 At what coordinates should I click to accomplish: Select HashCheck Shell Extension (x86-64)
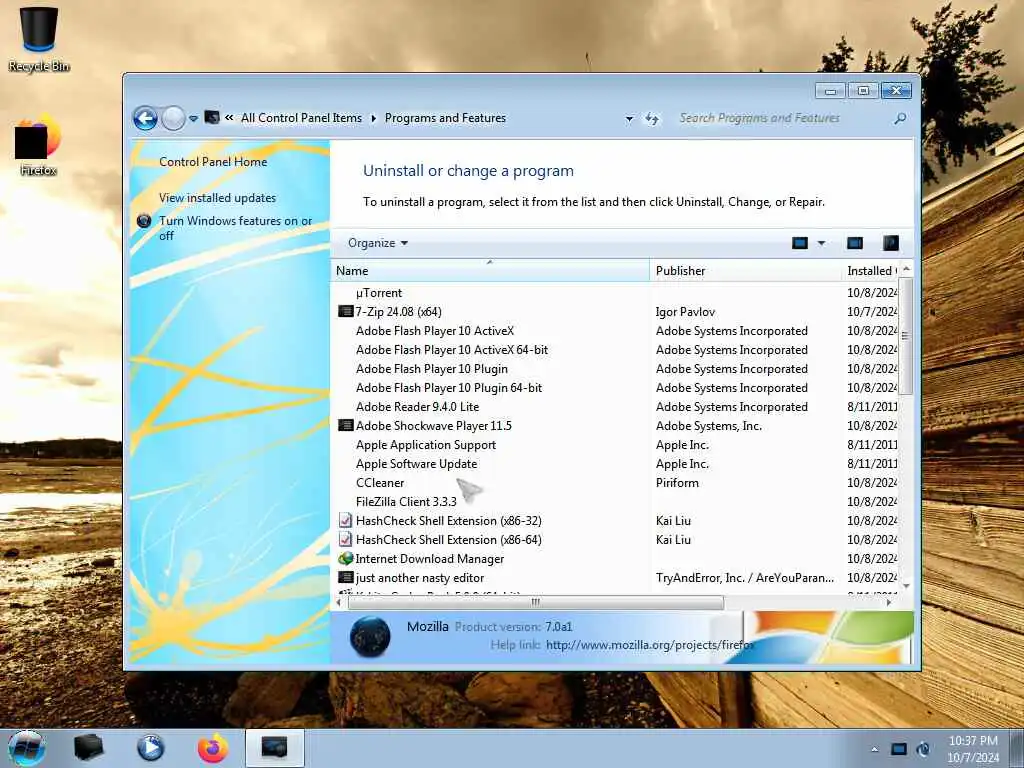click(448, 539)
